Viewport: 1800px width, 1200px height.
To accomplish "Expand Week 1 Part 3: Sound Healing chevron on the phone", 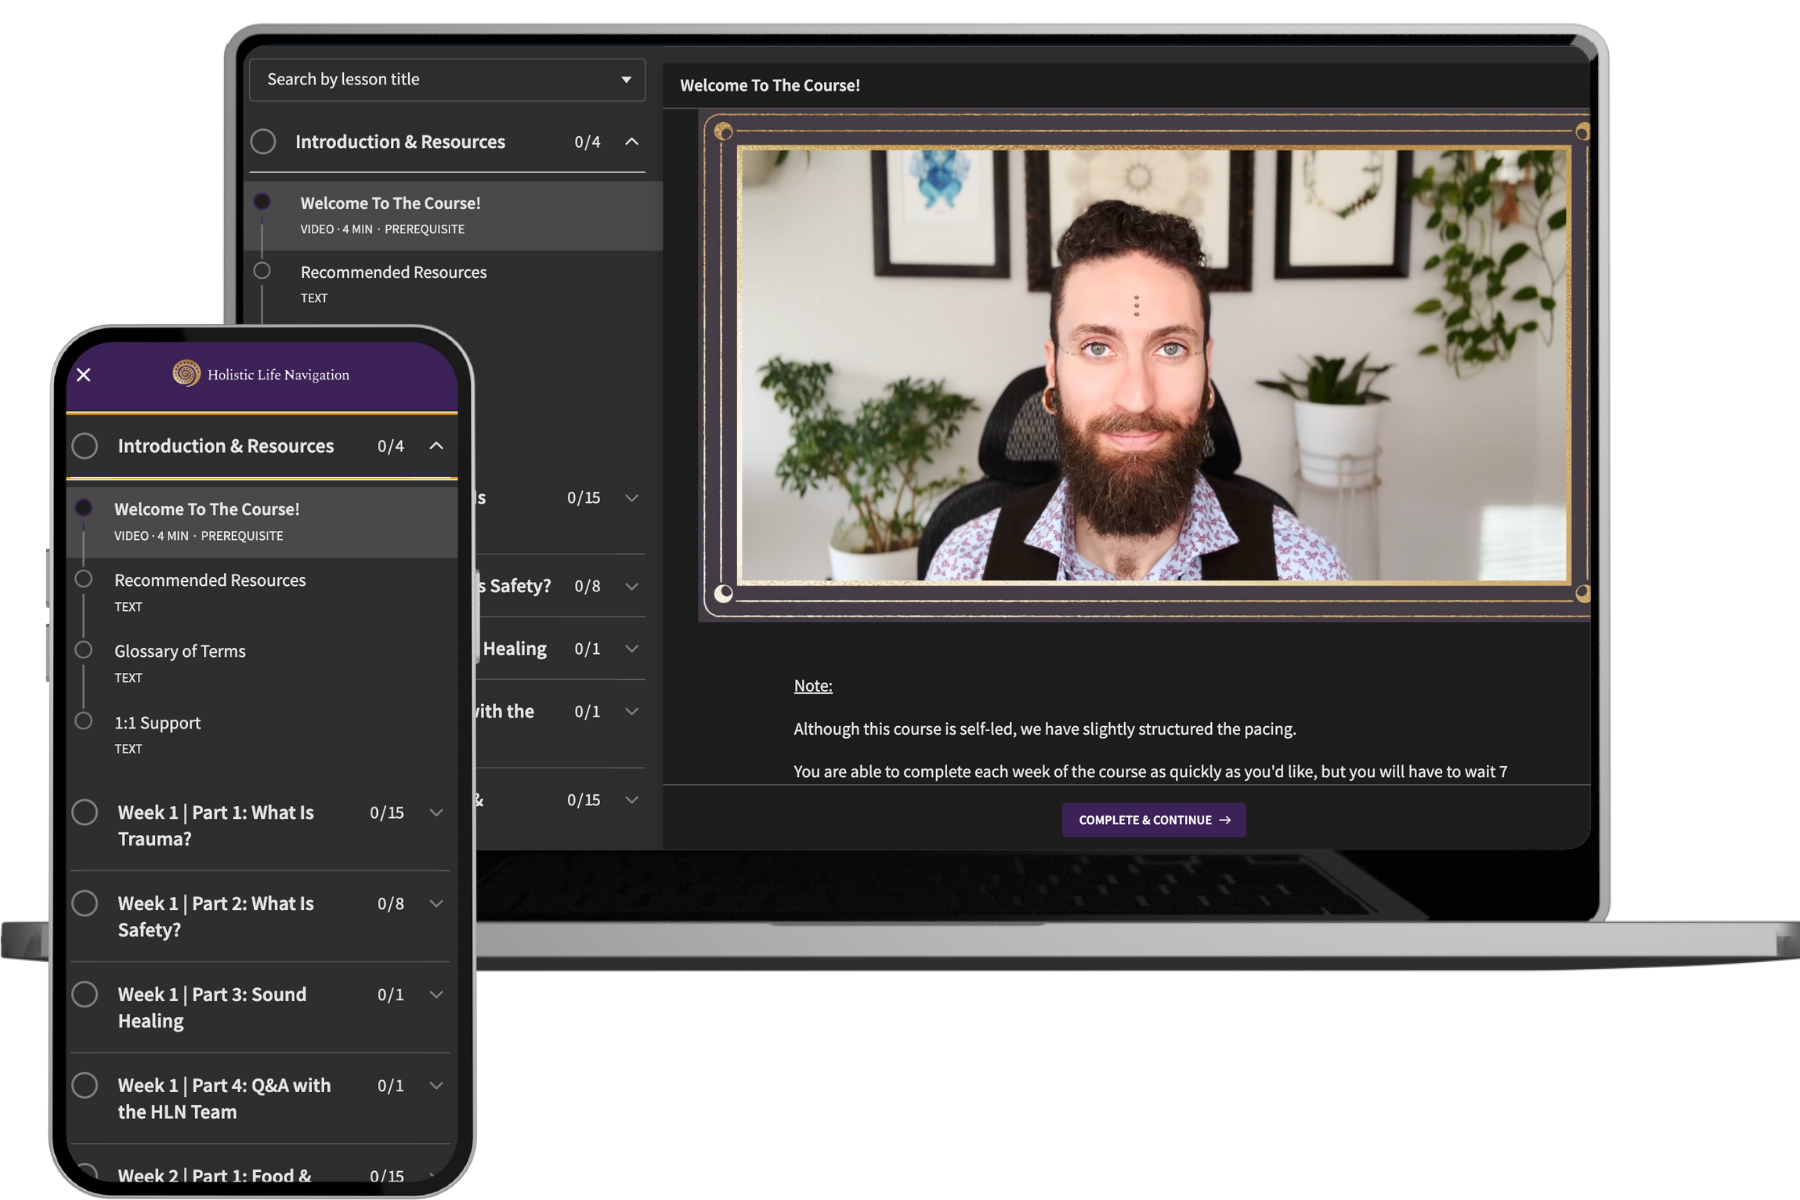I will [x=436, y=995].
